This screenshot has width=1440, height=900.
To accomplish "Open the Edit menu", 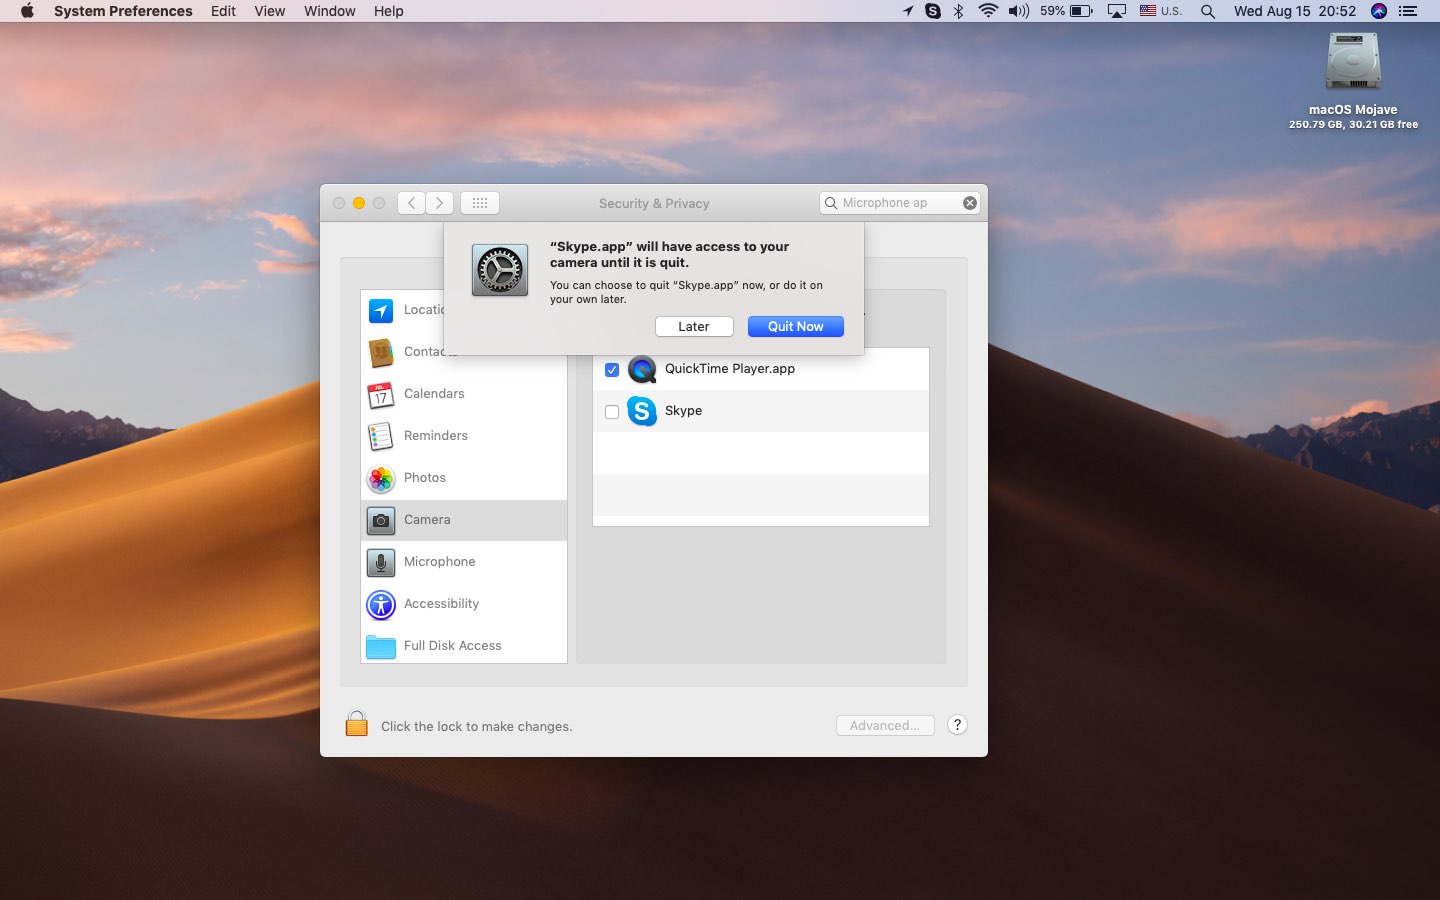I will (x=223, y=11).
